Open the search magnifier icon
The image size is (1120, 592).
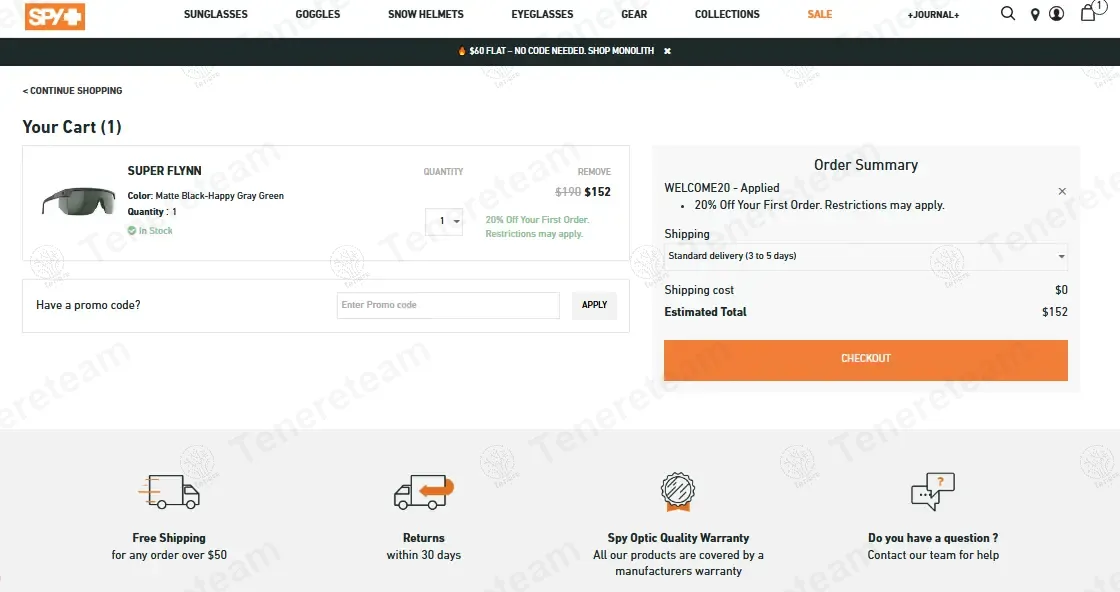click(x=1007, y=14)
